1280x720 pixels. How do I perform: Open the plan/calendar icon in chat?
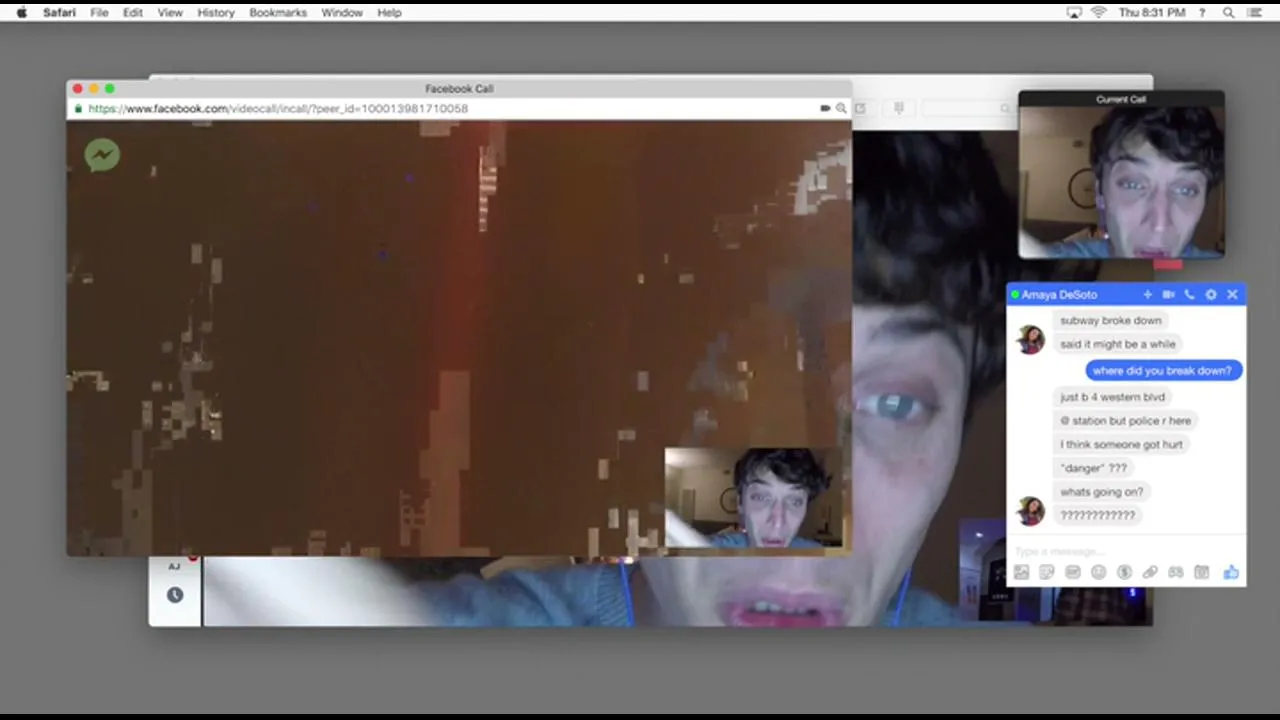pos(1202,573)
